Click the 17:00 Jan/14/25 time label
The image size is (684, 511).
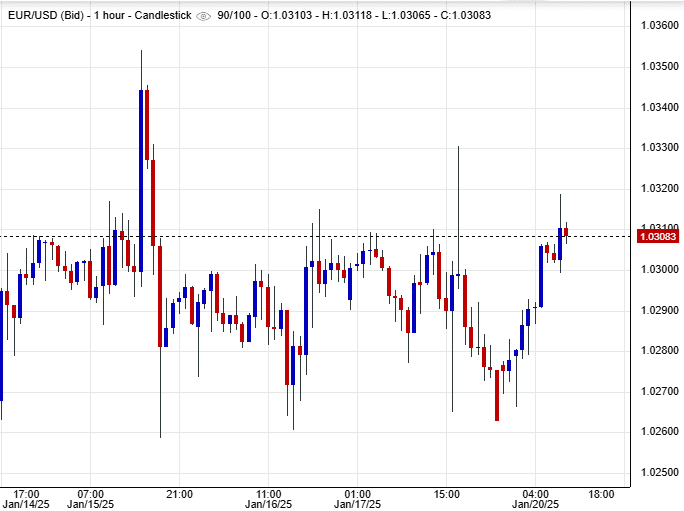[x=26, y=499]
